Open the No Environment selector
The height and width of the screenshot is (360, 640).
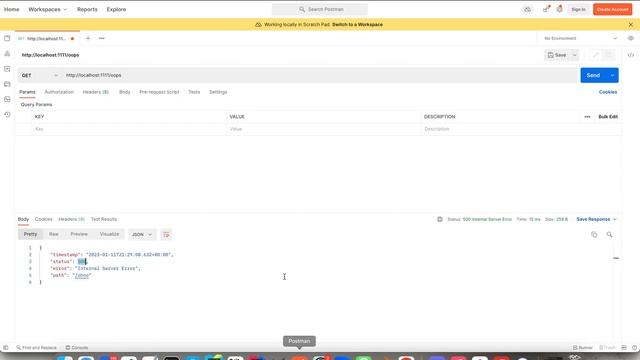pyautogui.click(x=580, y=38)
